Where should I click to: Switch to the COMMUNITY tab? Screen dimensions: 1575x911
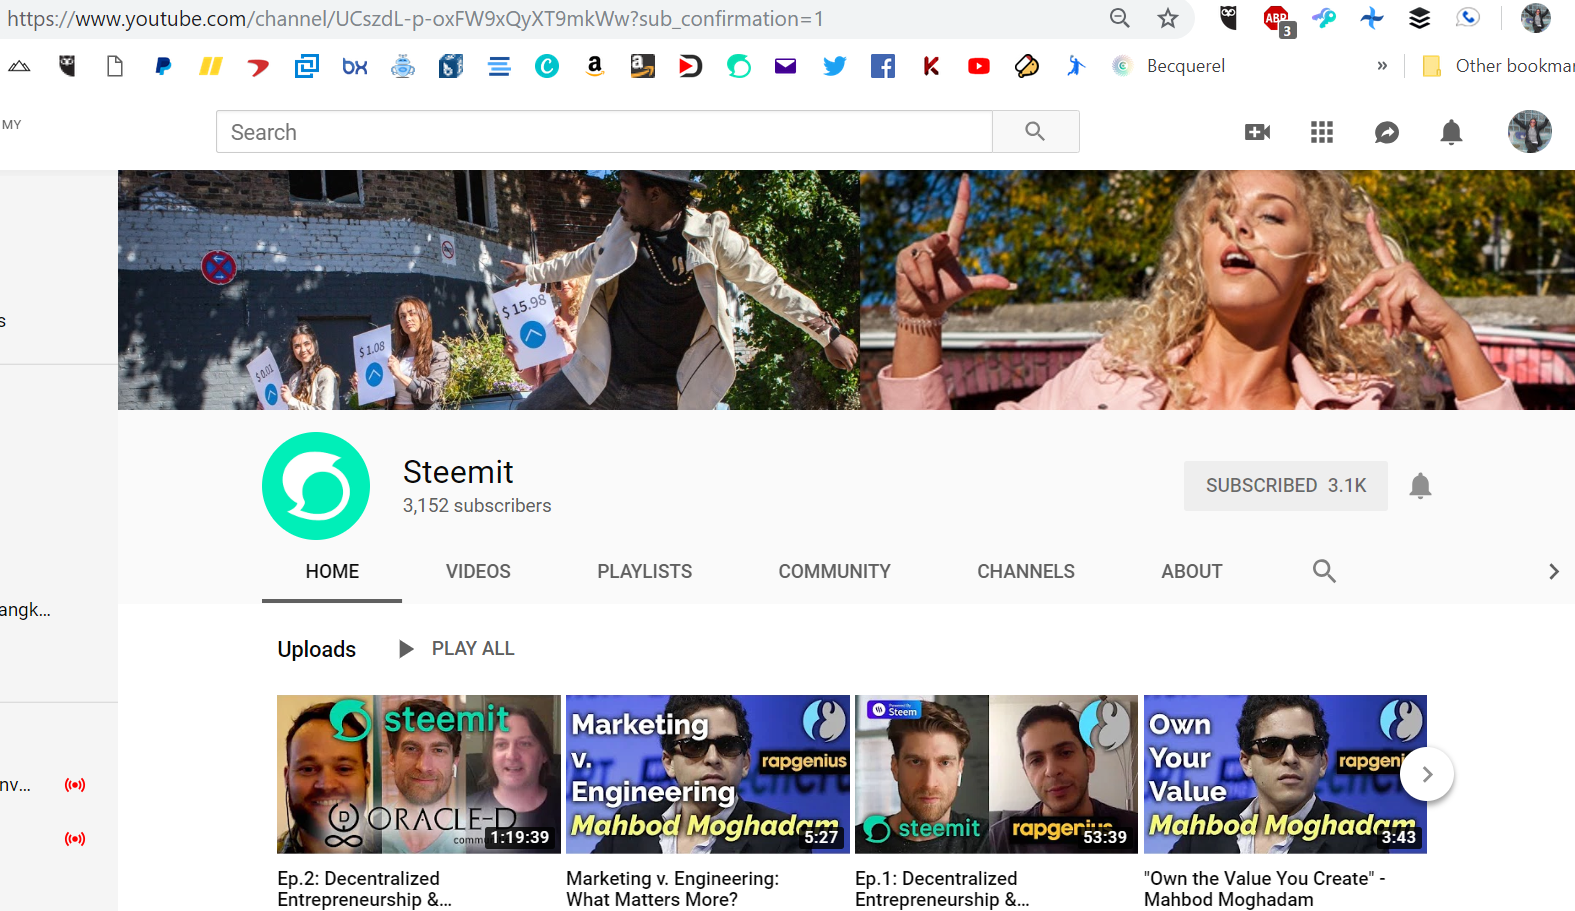835,571
